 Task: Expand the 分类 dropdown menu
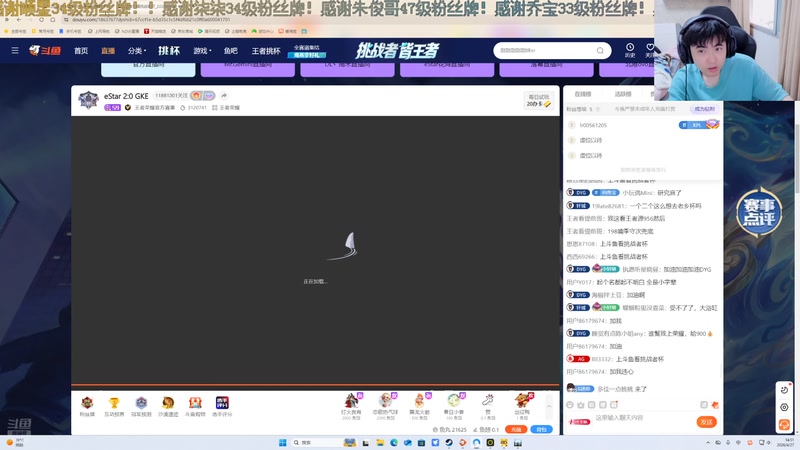tap(137, 51)
